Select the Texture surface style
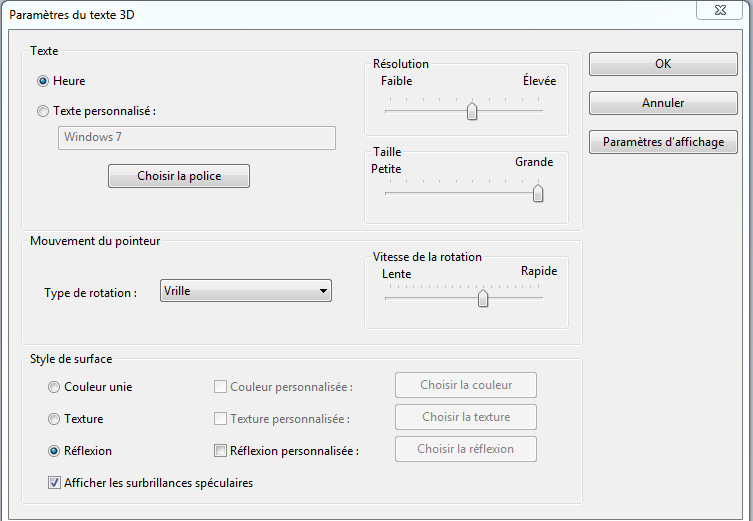753x521 pixels. click(x=54, y=419)
